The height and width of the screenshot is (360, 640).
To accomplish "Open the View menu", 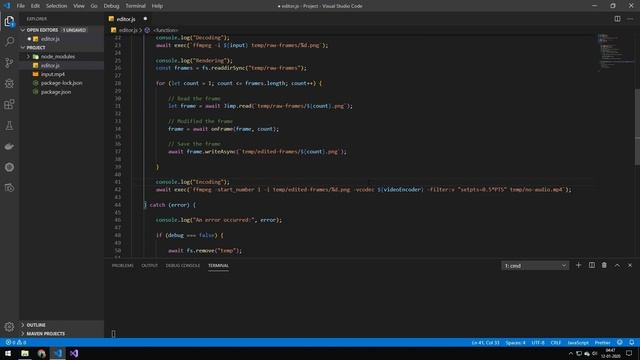I will pos(79,6).
